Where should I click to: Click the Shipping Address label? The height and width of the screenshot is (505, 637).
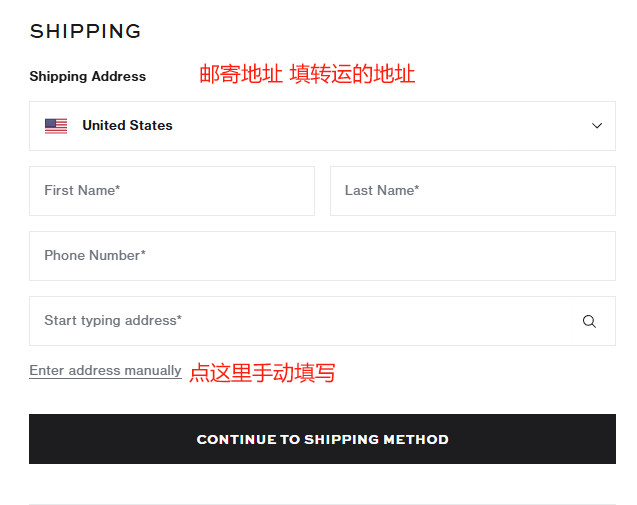88,76
